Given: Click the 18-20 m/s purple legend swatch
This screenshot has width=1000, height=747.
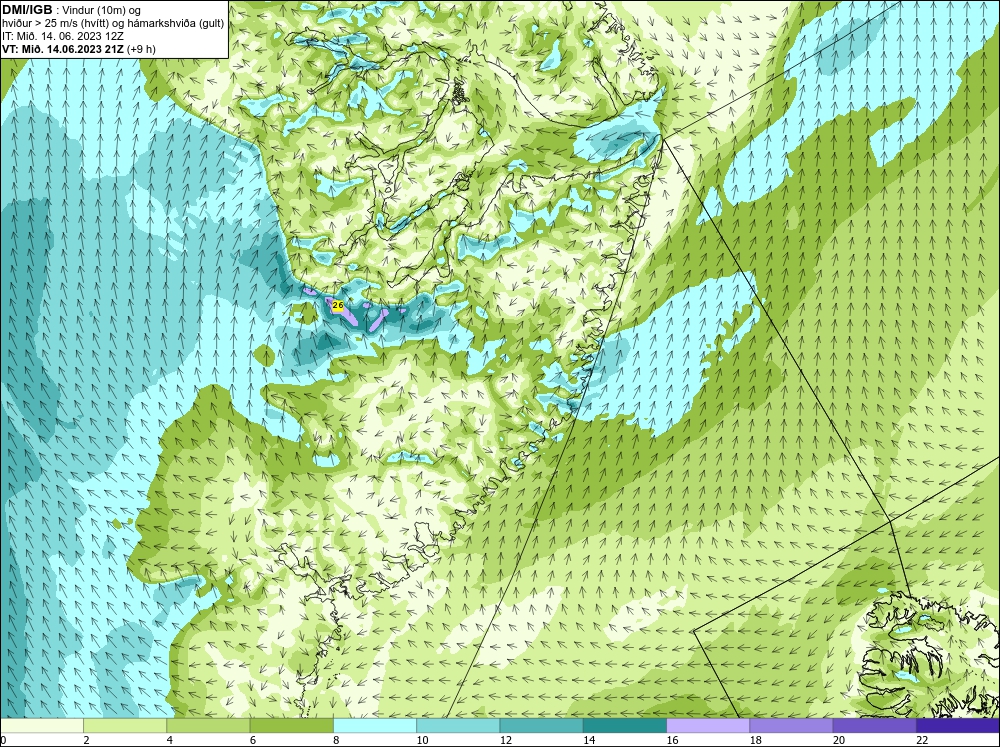Looking at the screenshot, I should (791, 725).
